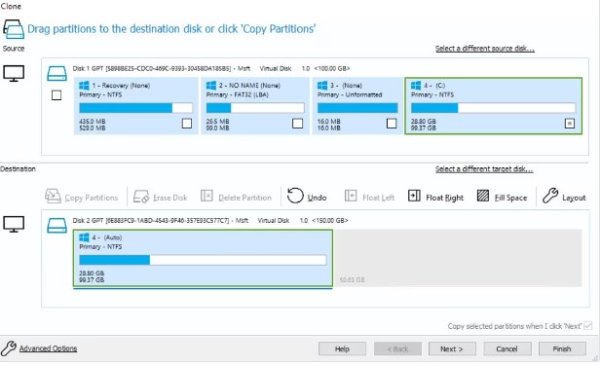This screenshot has height=365, width=600.
Task: Click the Layout label
Action: (574, 198)
